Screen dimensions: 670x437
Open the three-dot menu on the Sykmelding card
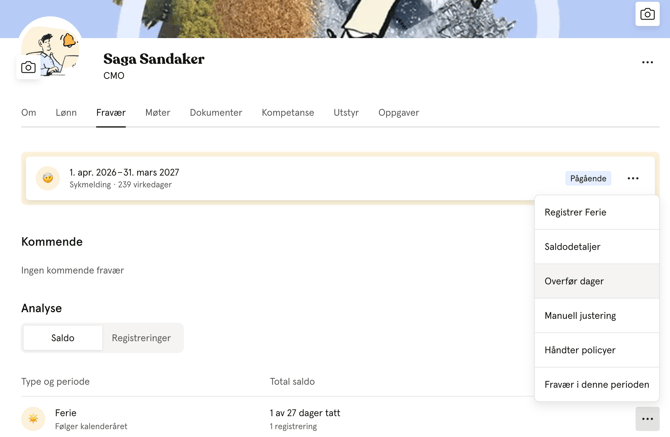click(633, 179)
